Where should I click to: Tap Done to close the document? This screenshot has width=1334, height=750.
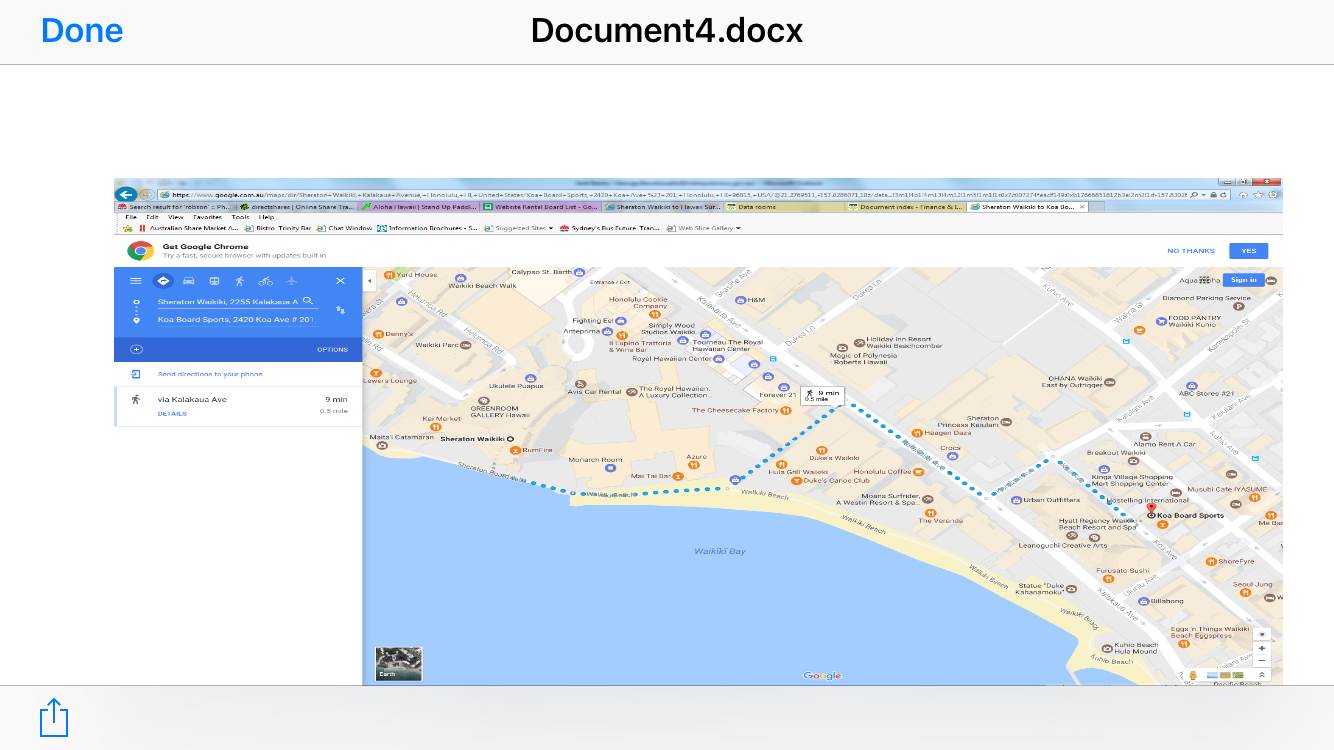pyautogui.click(x=82, y=31)
